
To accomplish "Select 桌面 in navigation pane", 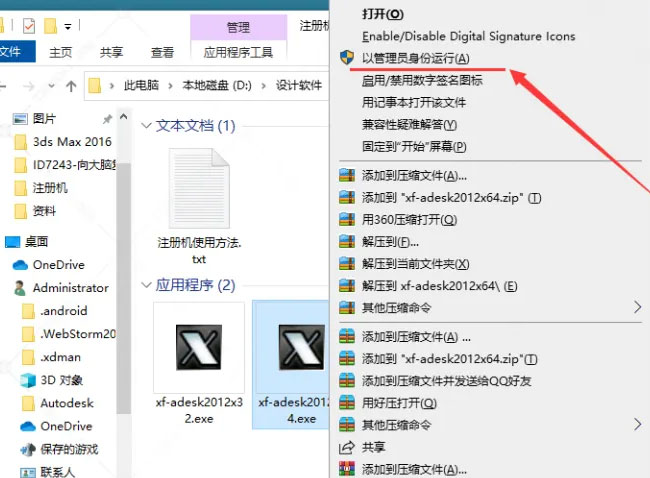I will 36,241.
